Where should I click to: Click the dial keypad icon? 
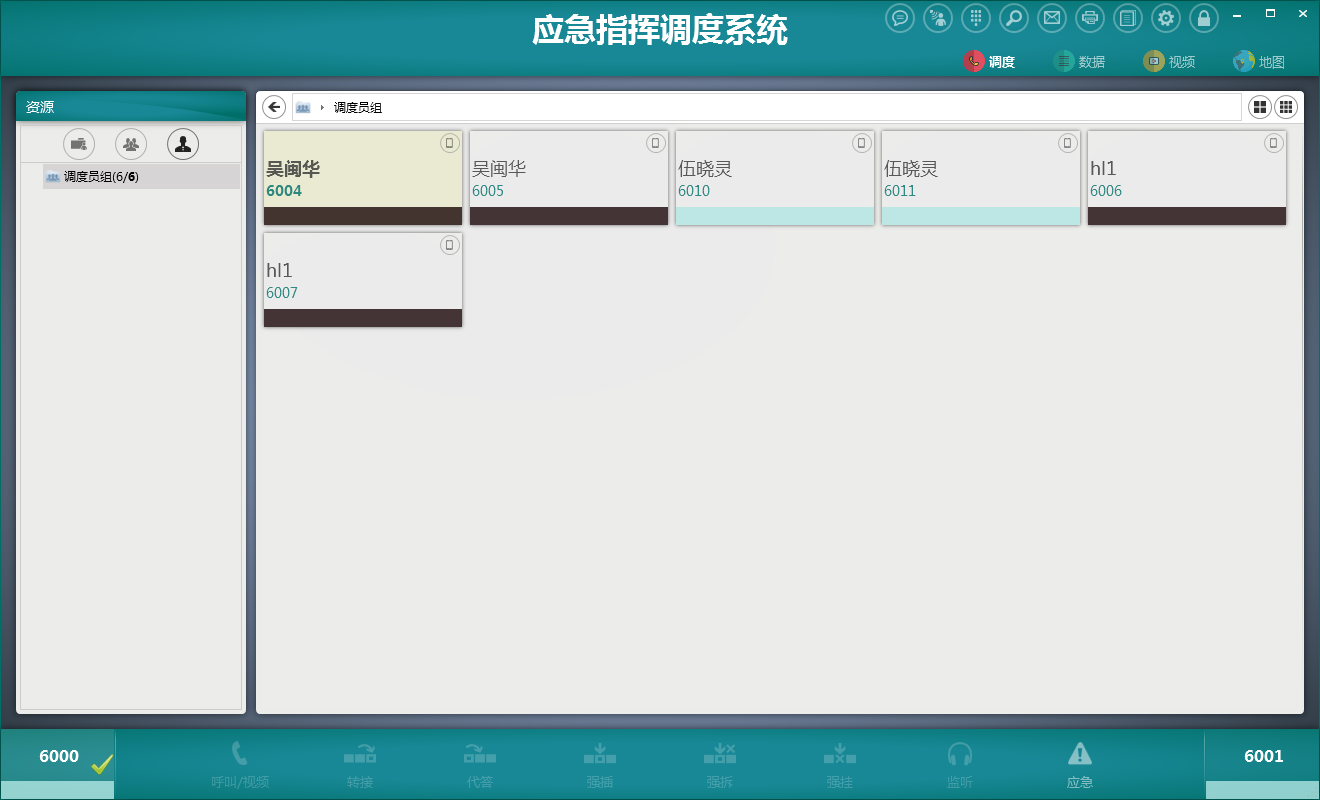pos(976,18)
